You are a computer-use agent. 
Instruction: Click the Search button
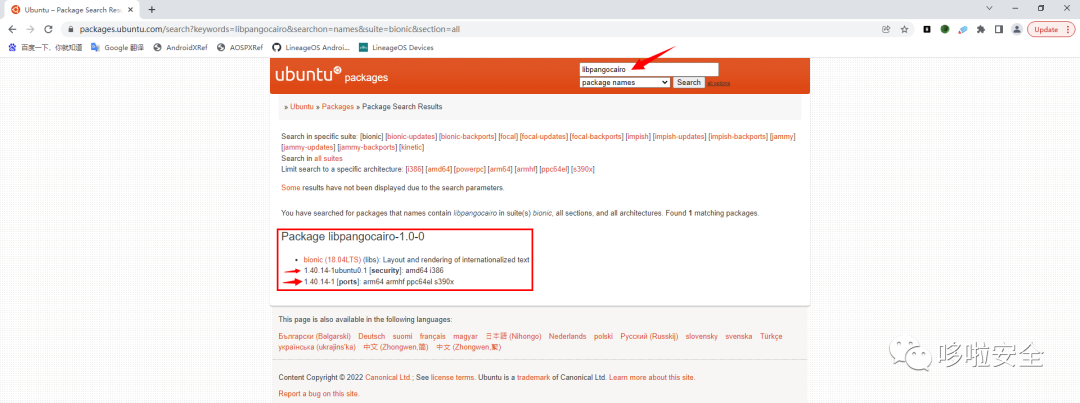pyautogui.click(x=688, y=82)
